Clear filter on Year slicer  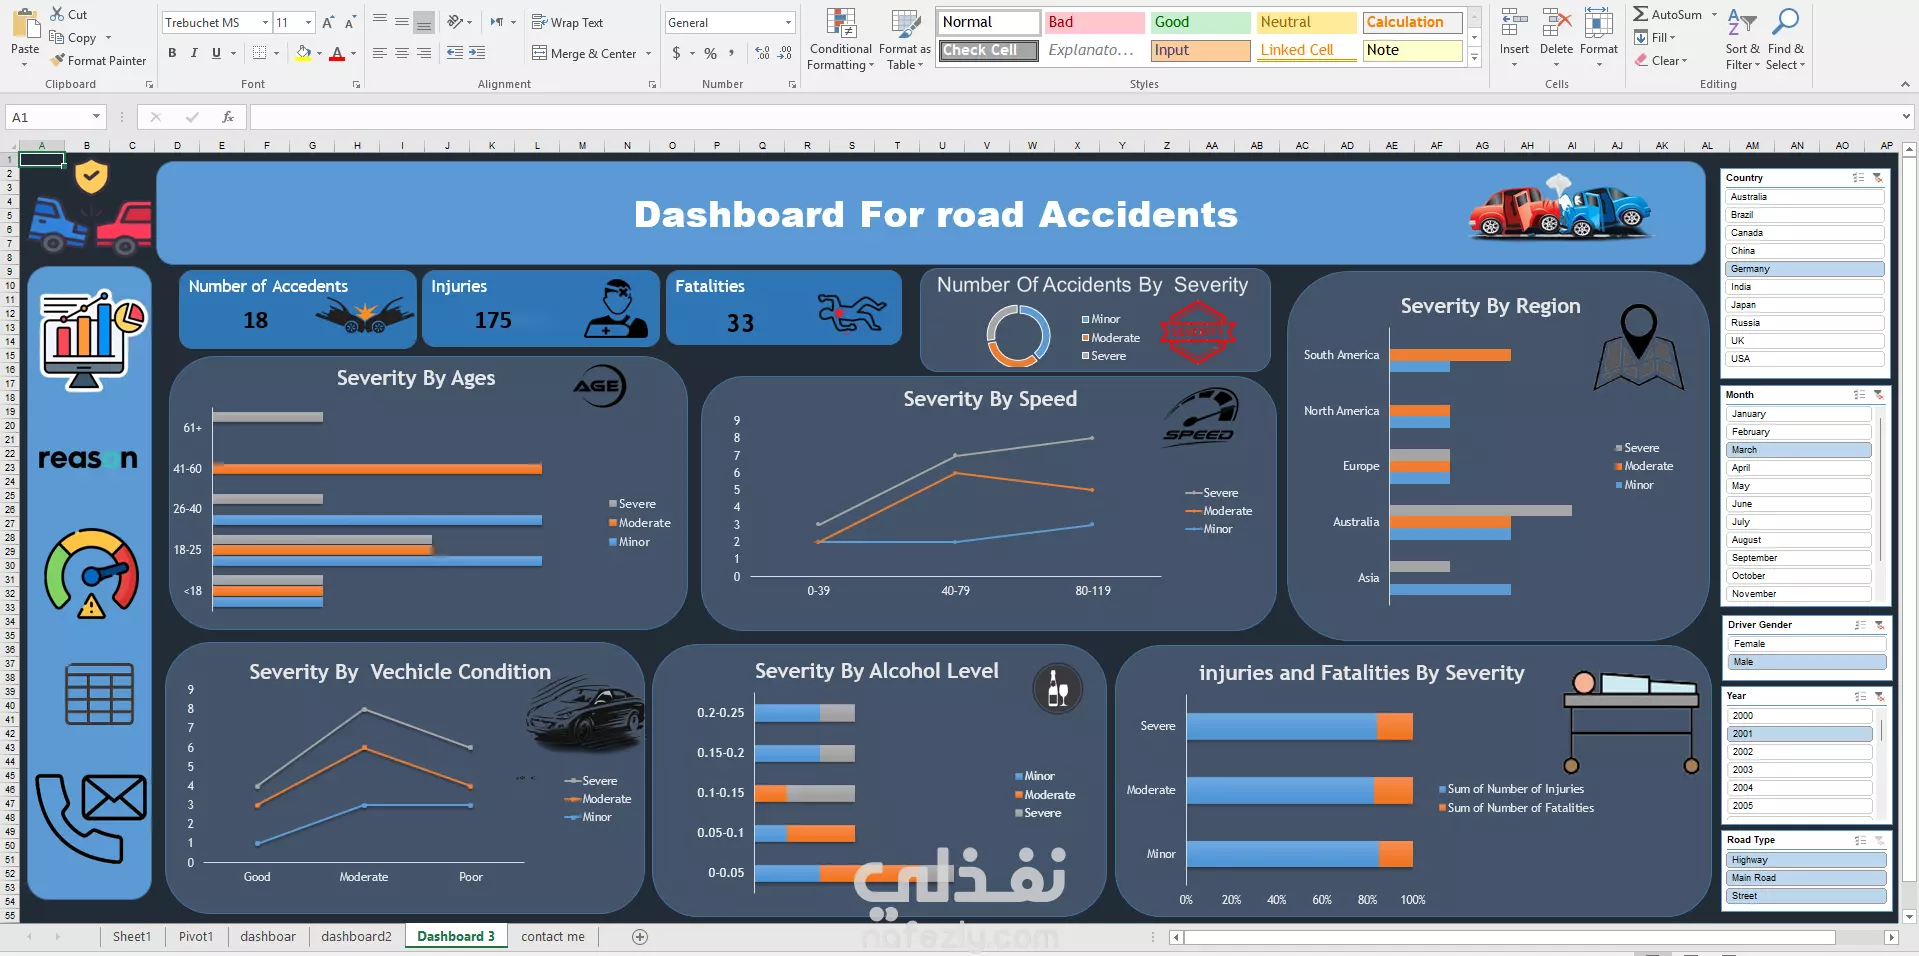1879,696
